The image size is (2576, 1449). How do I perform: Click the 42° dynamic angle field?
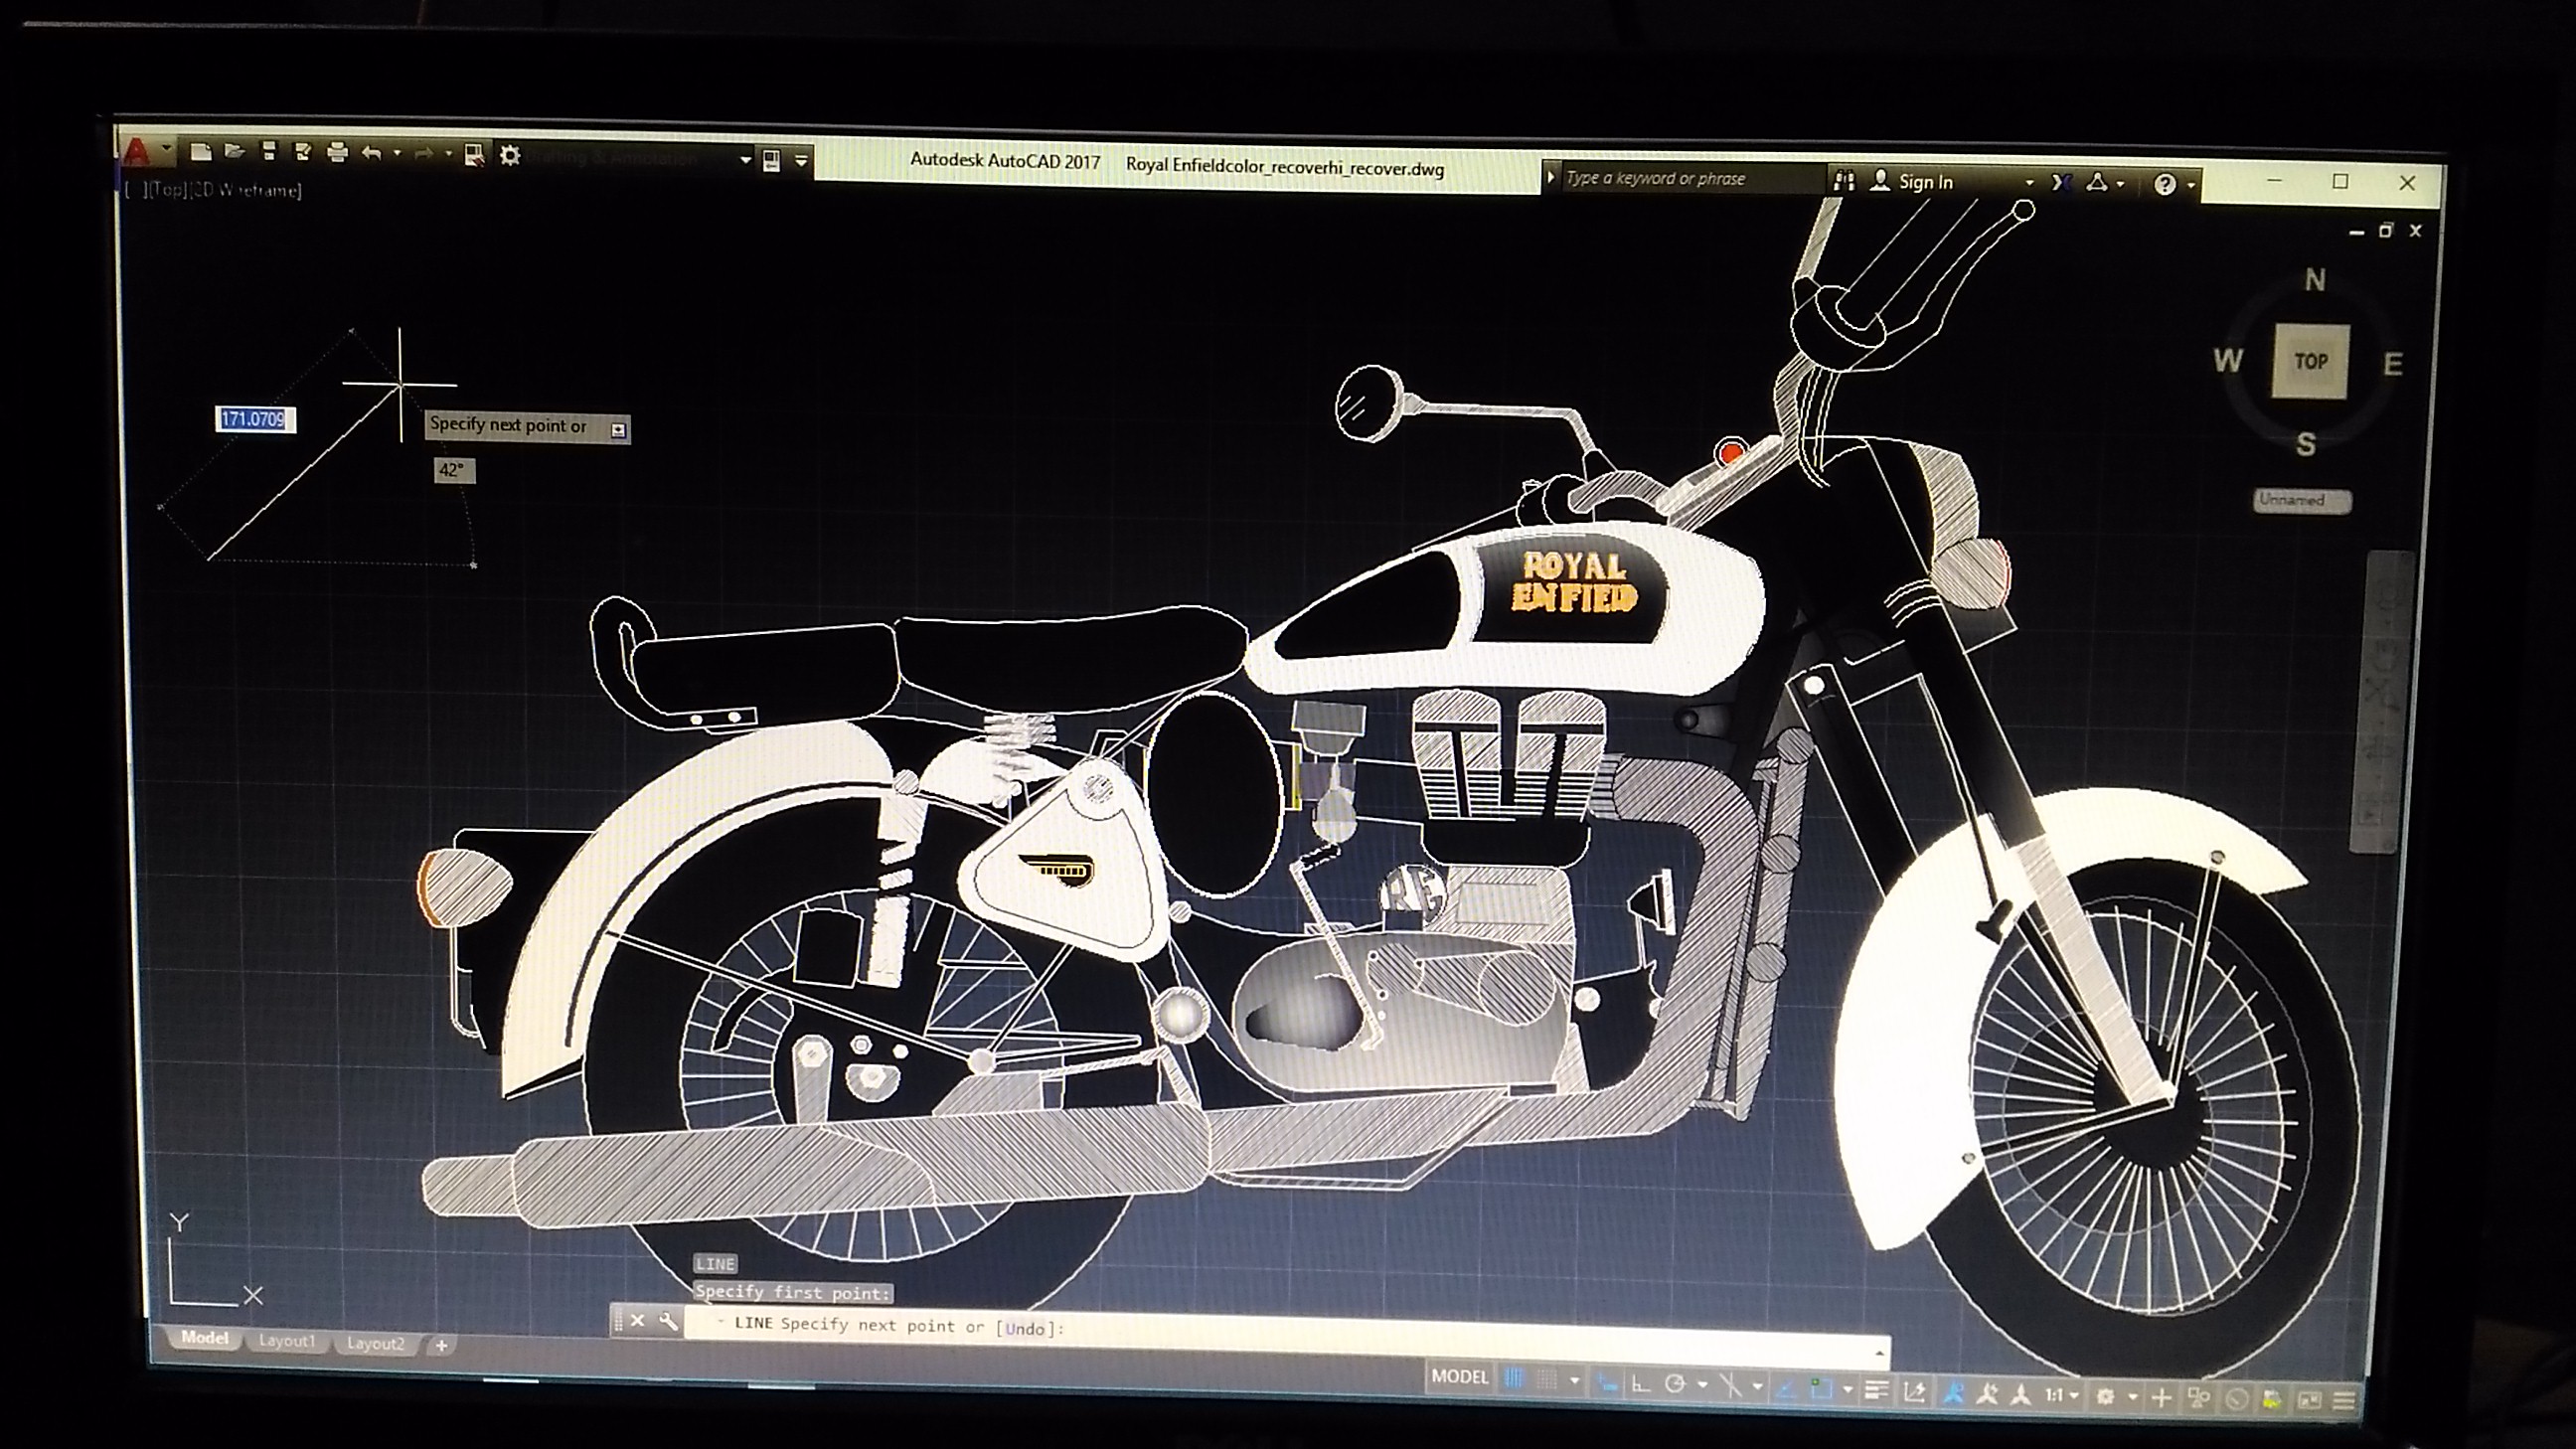(x=454, y=470)
